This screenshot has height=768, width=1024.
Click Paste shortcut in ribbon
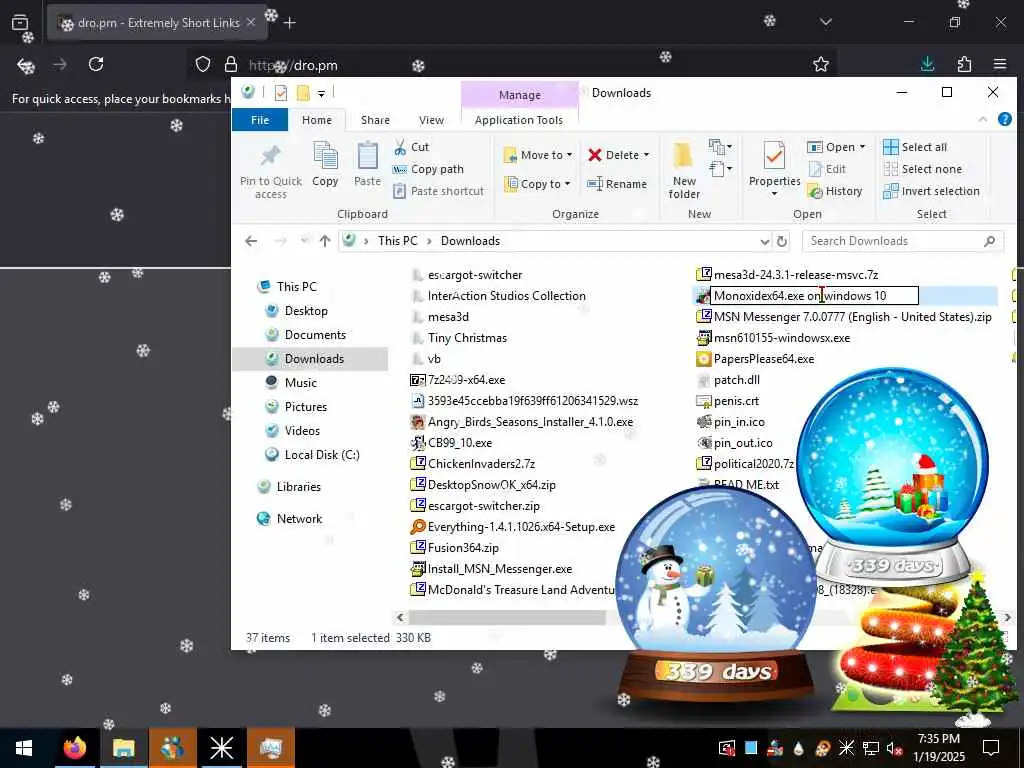[438, 191]
